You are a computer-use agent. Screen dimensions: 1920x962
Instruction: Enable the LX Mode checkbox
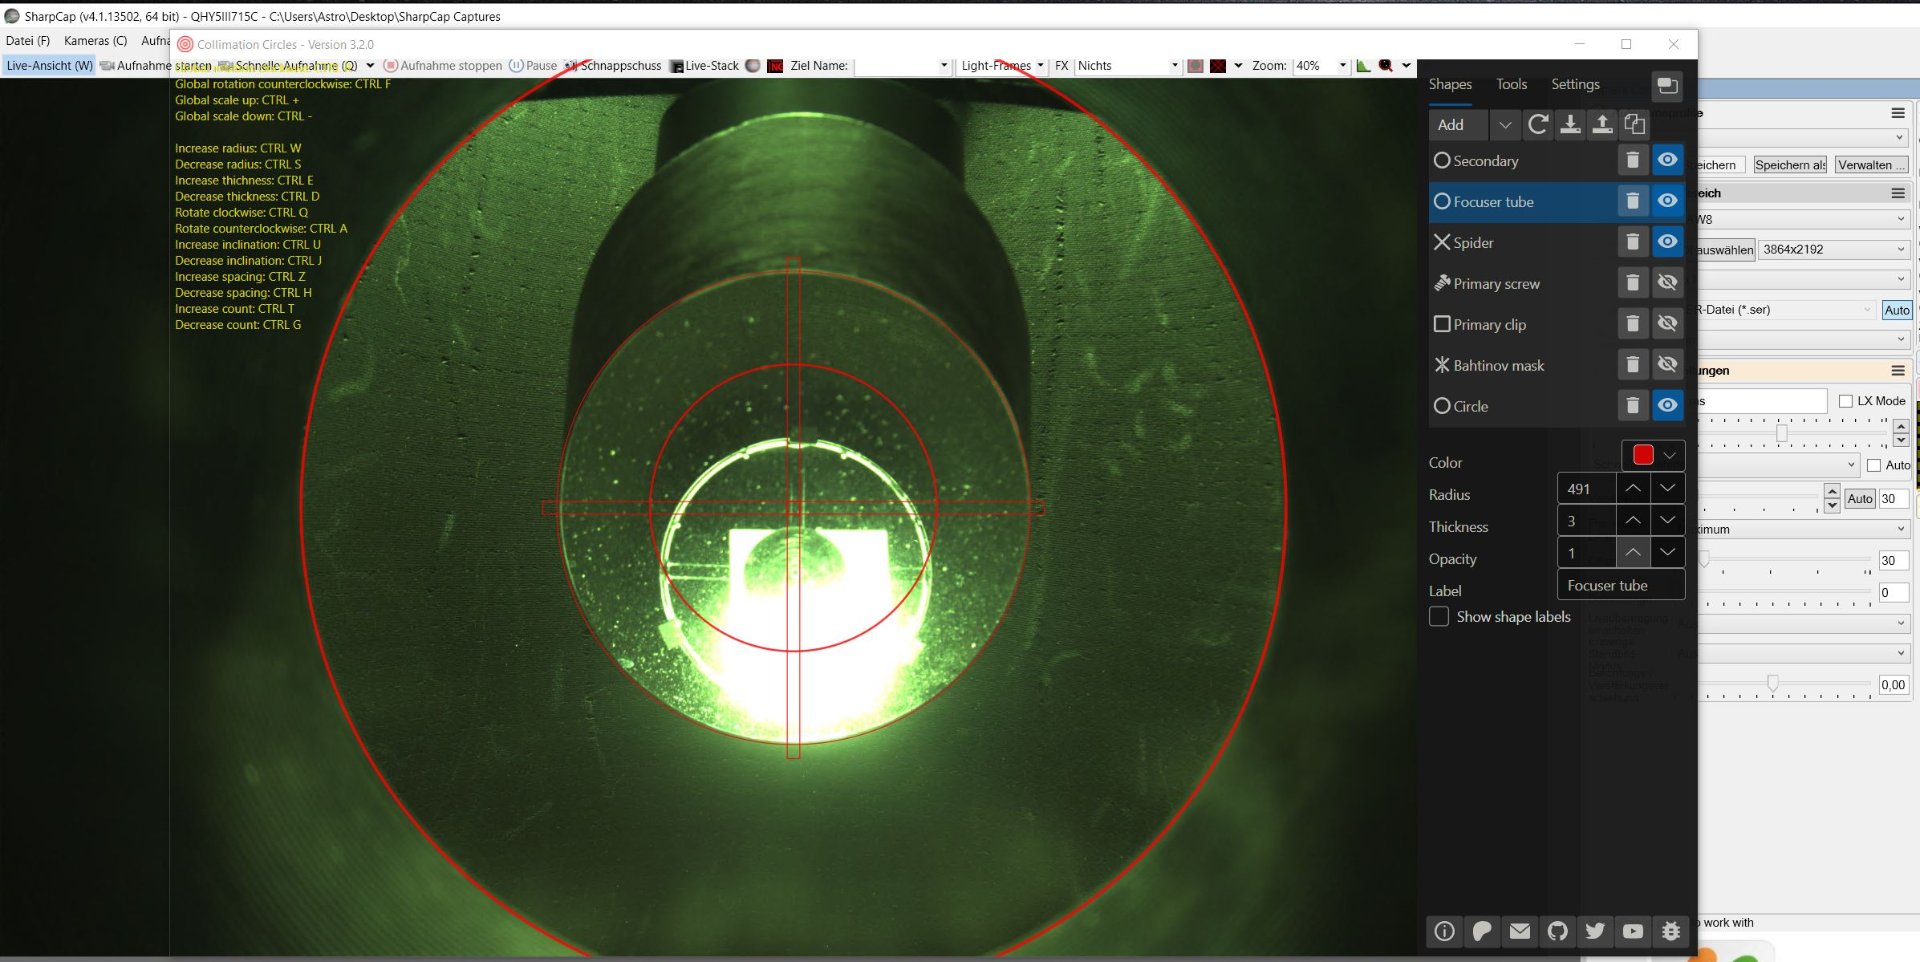point(1846,401)
